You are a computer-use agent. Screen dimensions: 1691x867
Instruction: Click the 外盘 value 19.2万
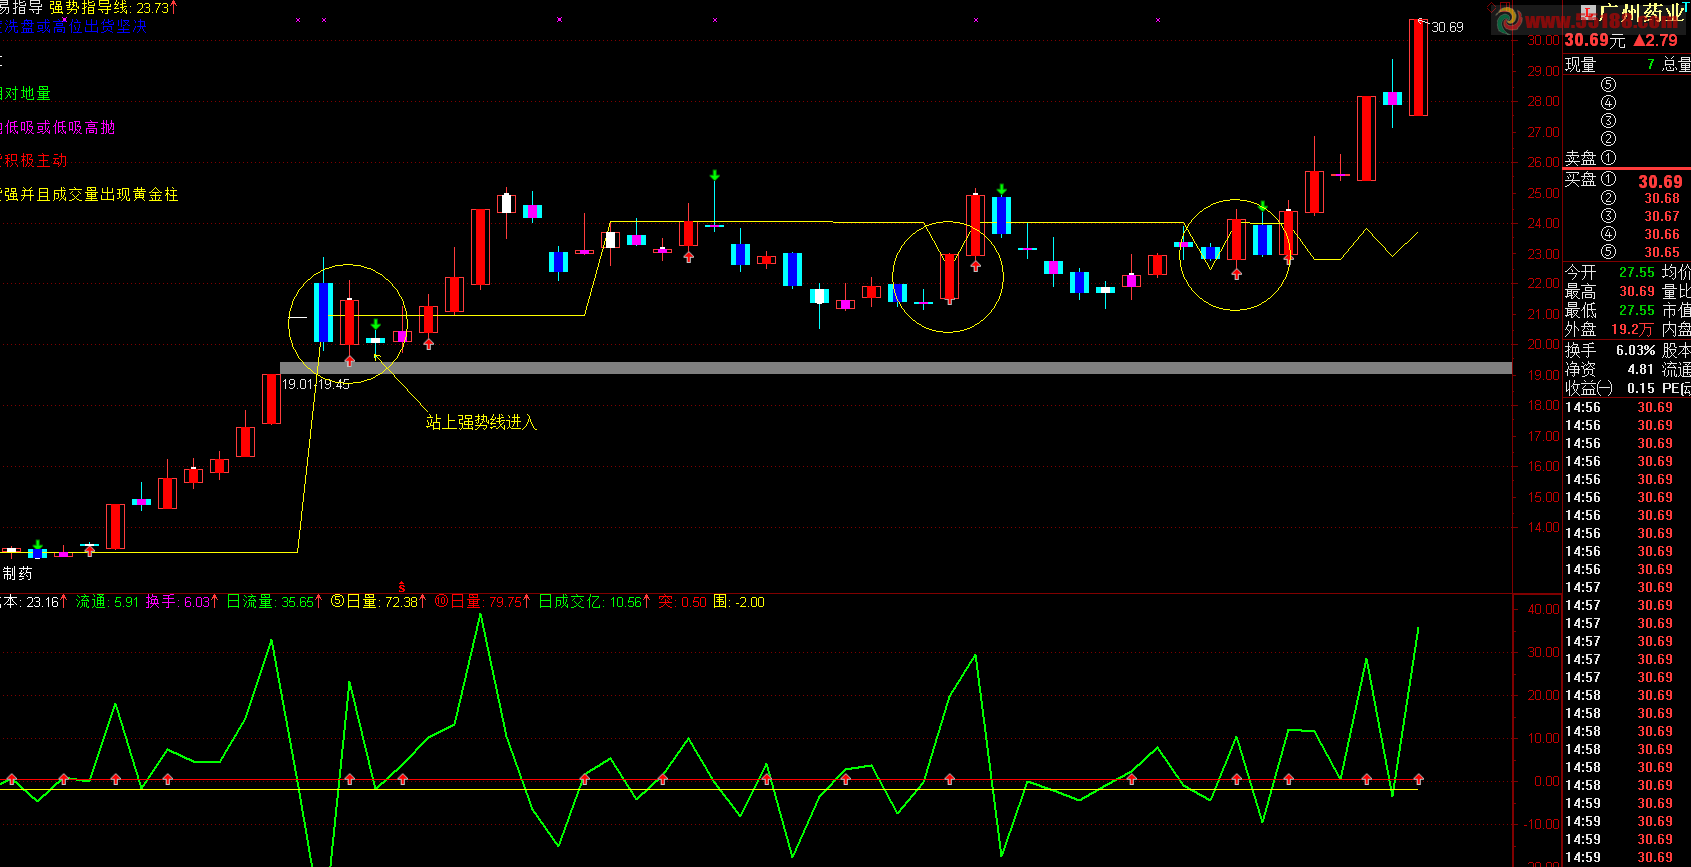click(1632, 330)
